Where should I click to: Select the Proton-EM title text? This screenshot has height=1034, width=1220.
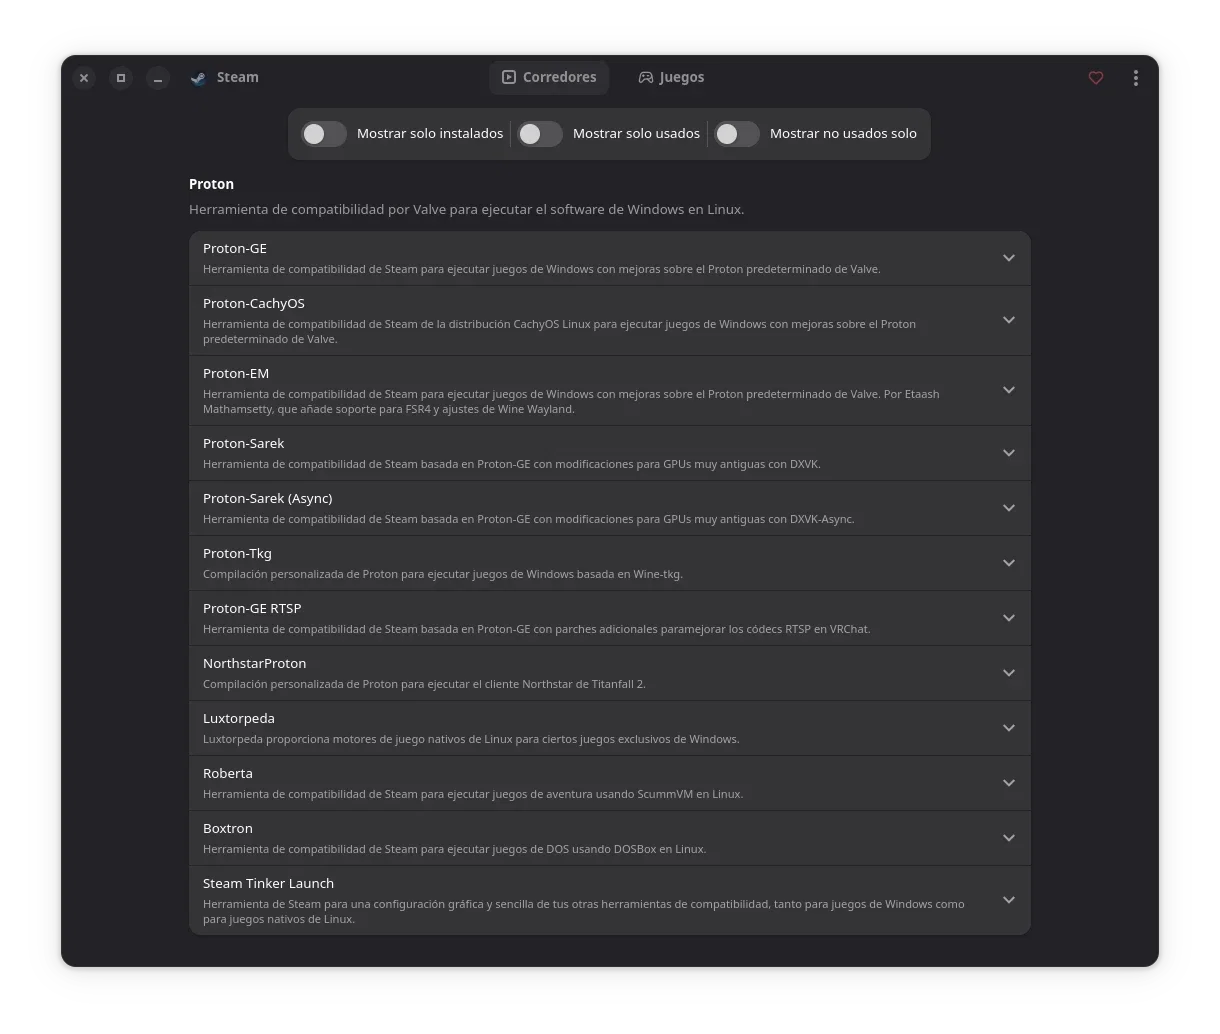click(236, 373)
